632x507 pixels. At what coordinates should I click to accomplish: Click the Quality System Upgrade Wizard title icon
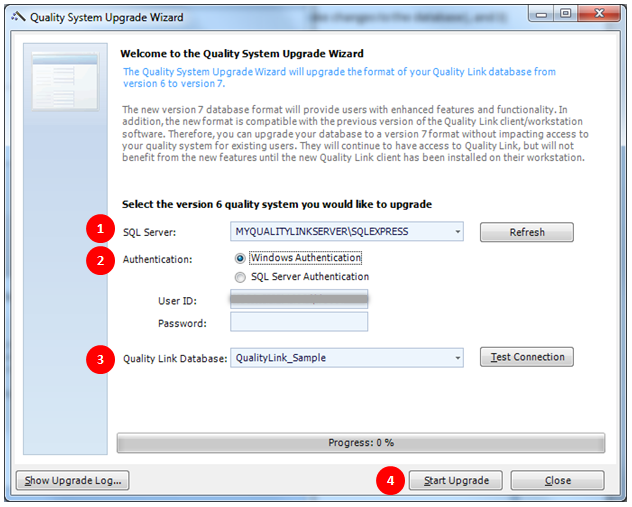[x=18, y=17]
